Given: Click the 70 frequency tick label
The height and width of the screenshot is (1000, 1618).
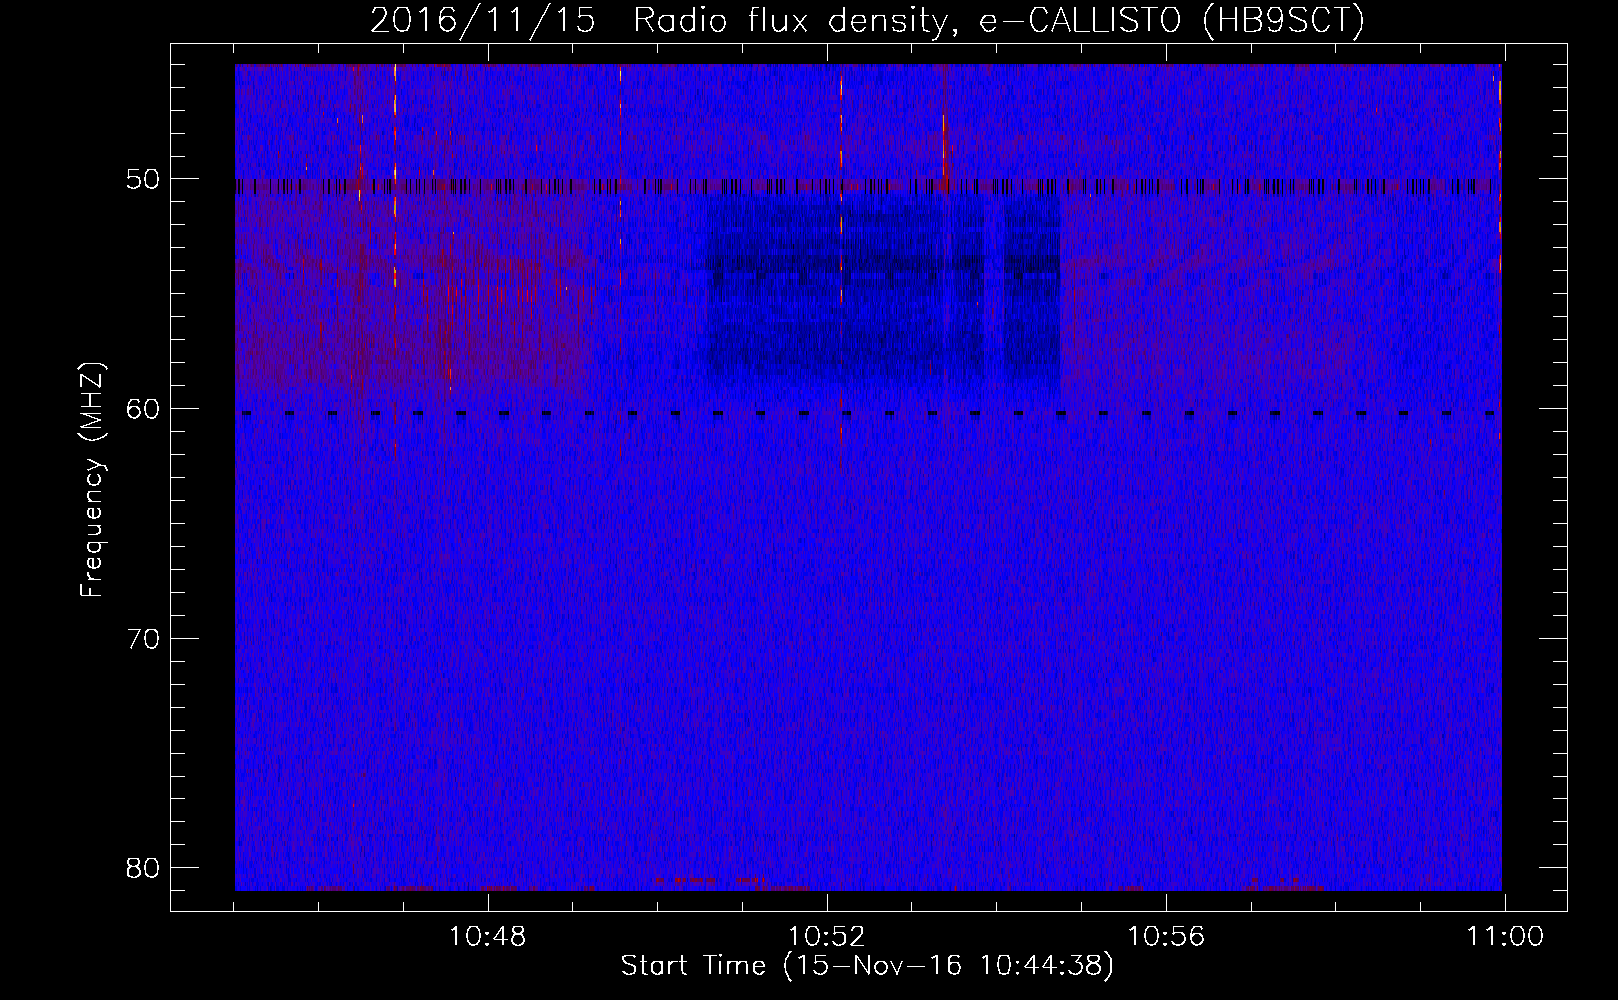Looking at the screenshot, I should pyautogui.click(x=144, y=638).
